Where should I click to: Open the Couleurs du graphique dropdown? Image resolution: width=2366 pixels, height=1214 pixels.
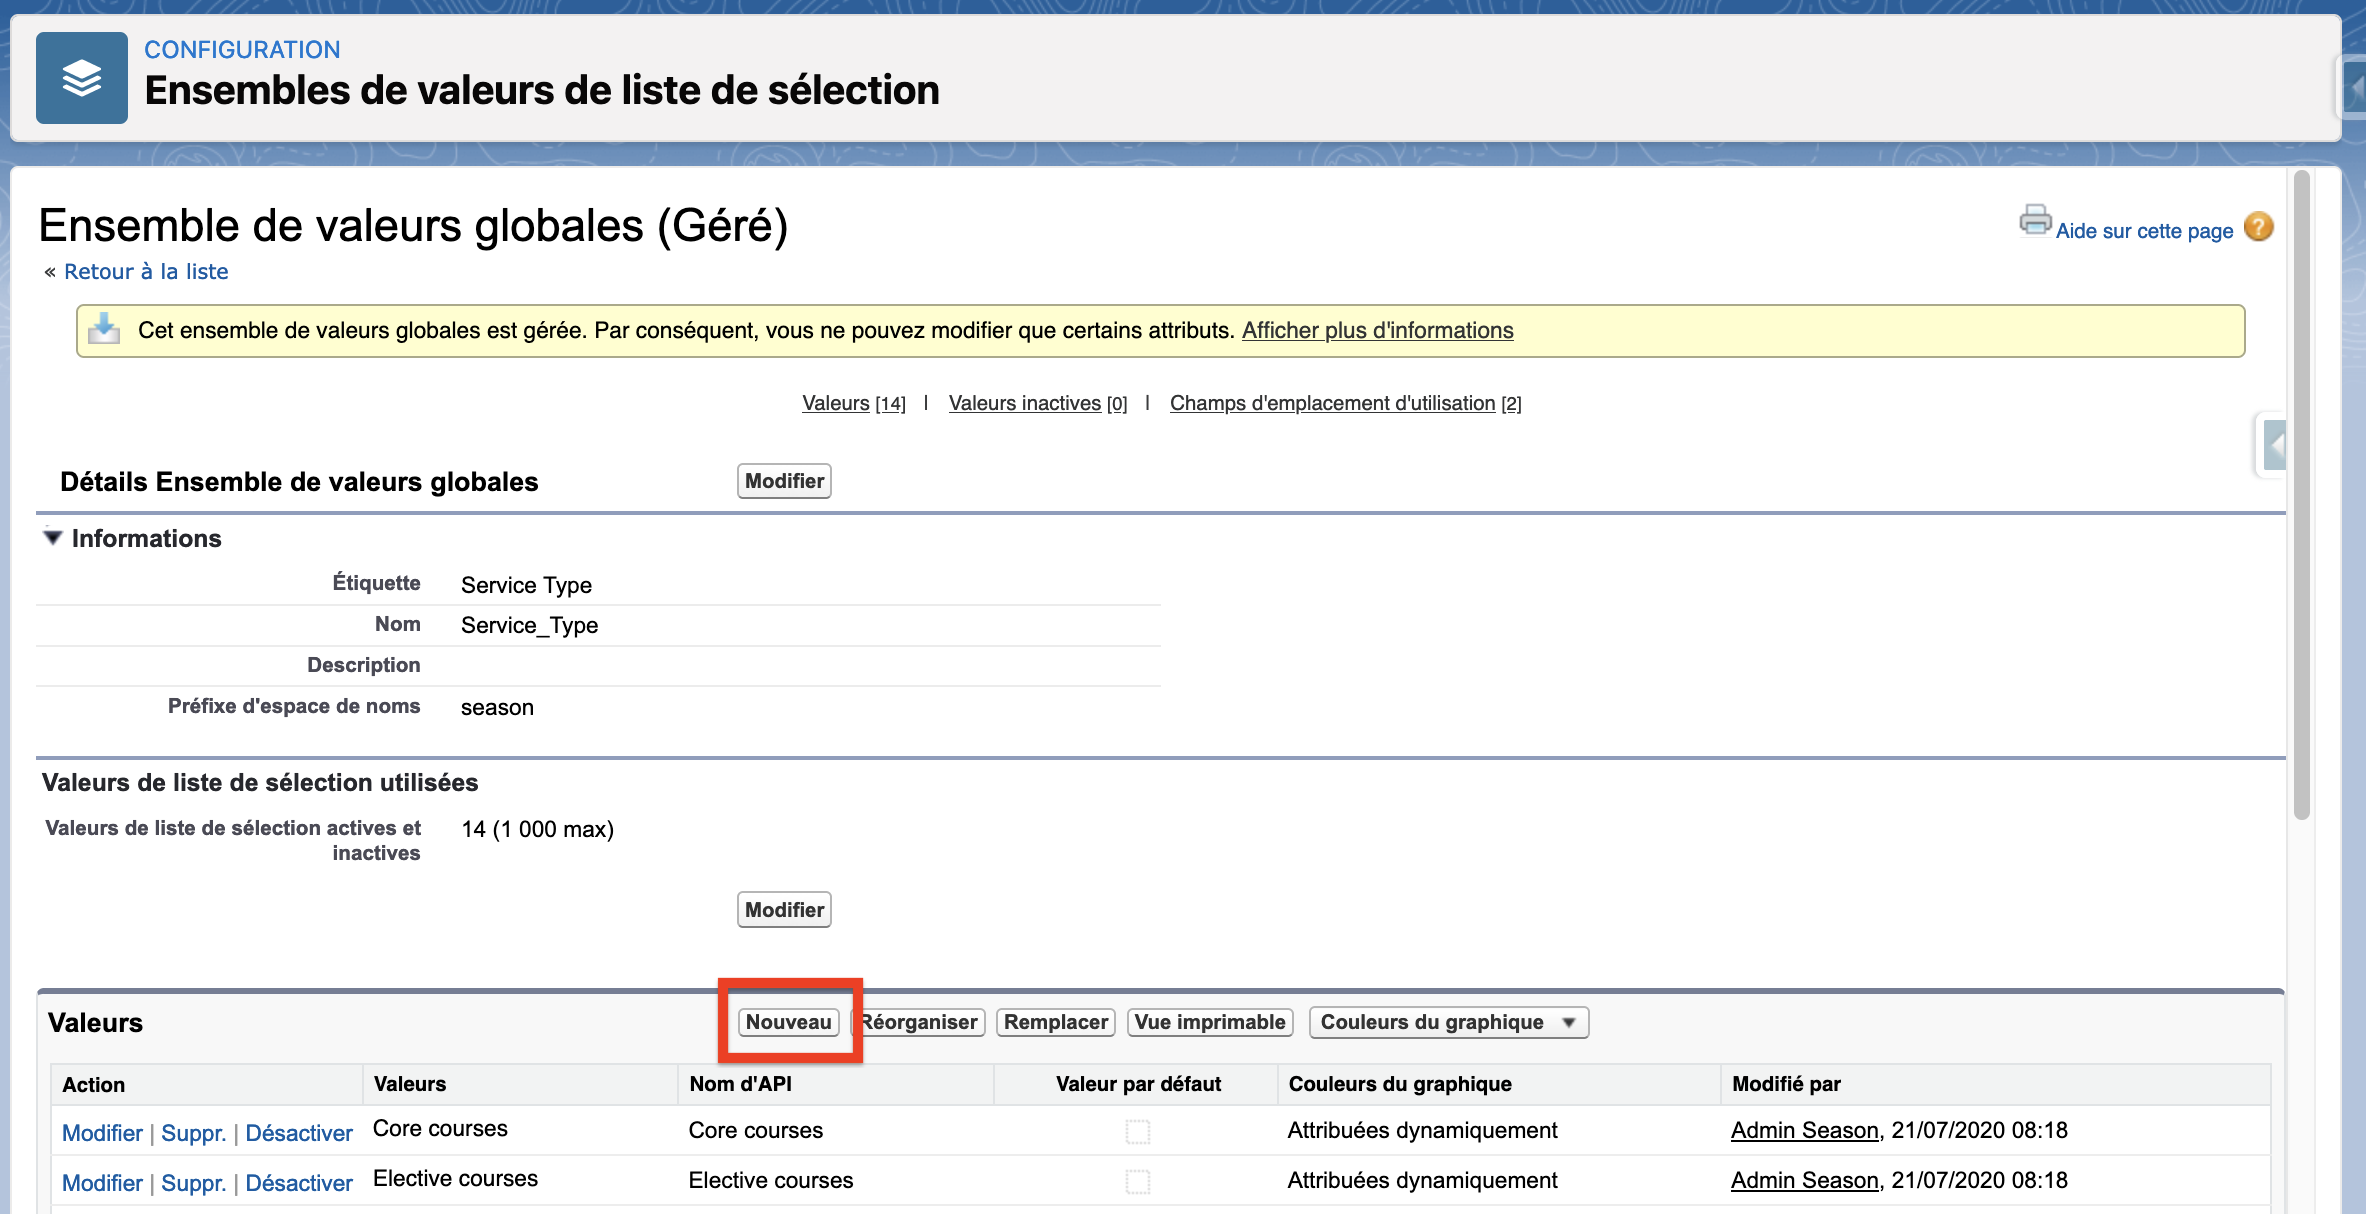click(1448, 1022)
